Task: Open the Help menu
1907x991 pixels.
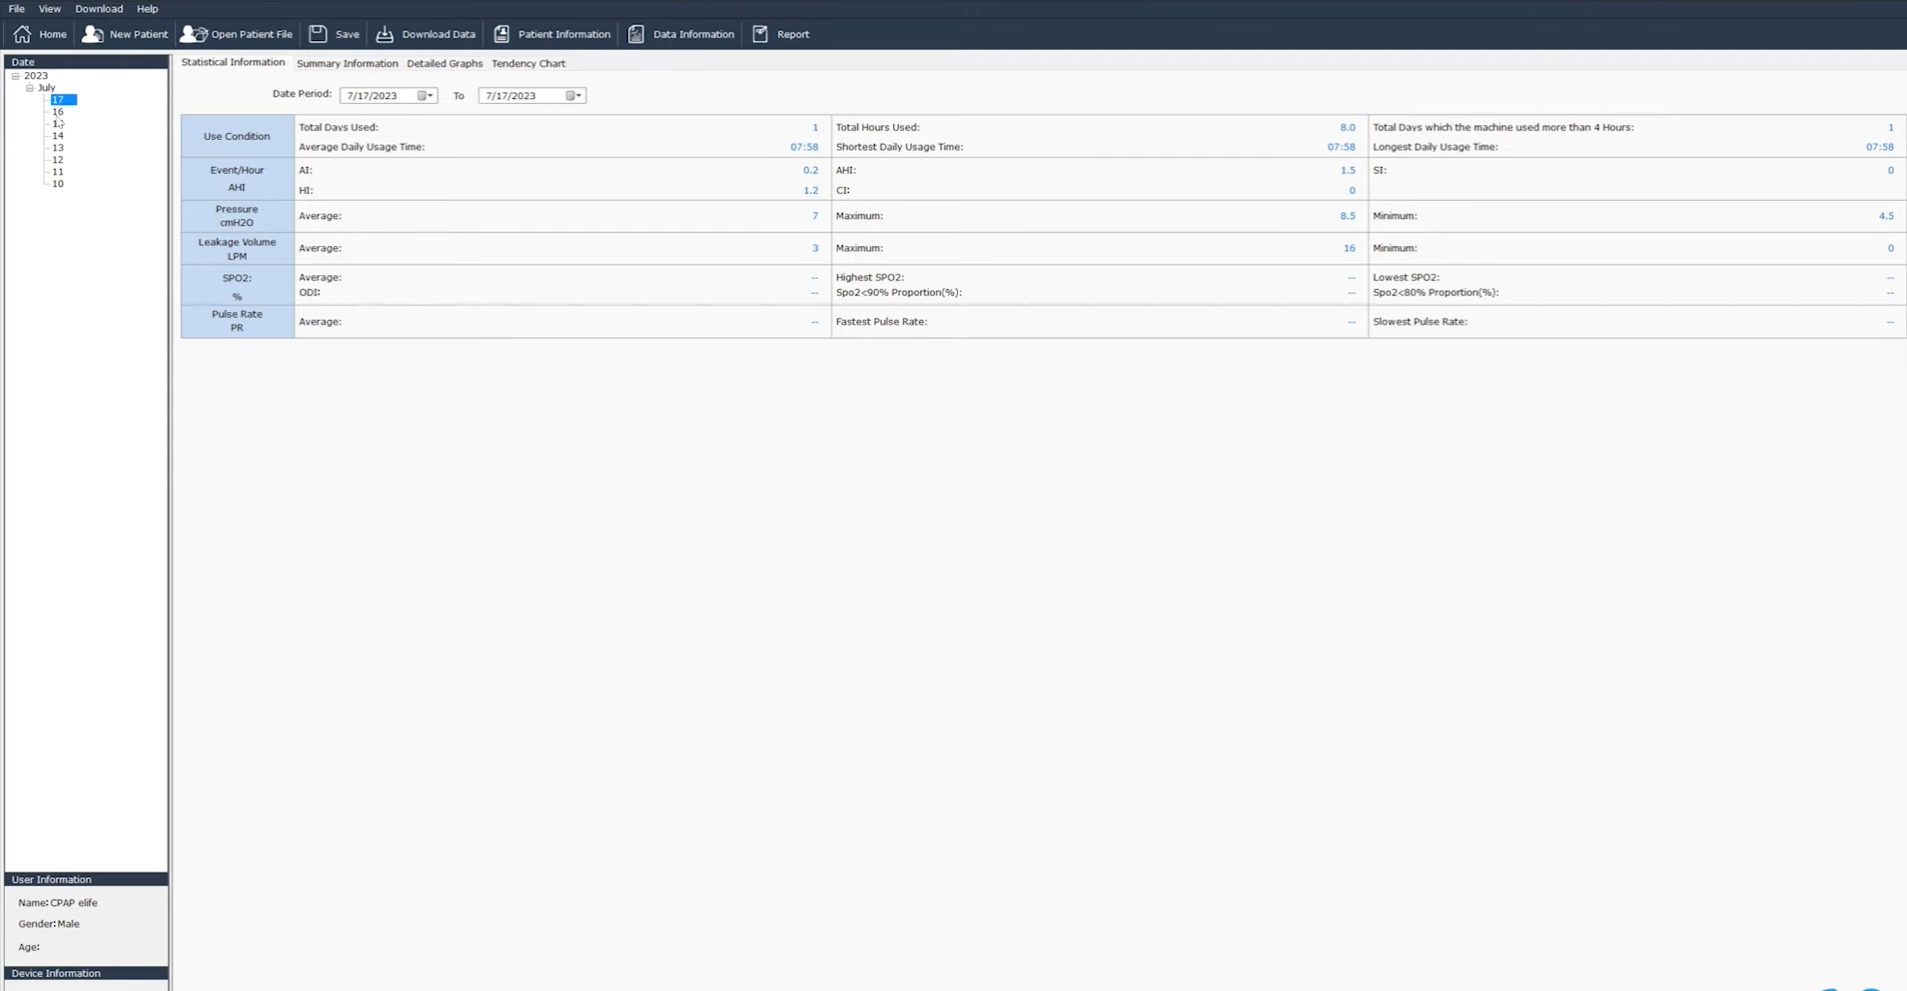Action: pos(147,9)
